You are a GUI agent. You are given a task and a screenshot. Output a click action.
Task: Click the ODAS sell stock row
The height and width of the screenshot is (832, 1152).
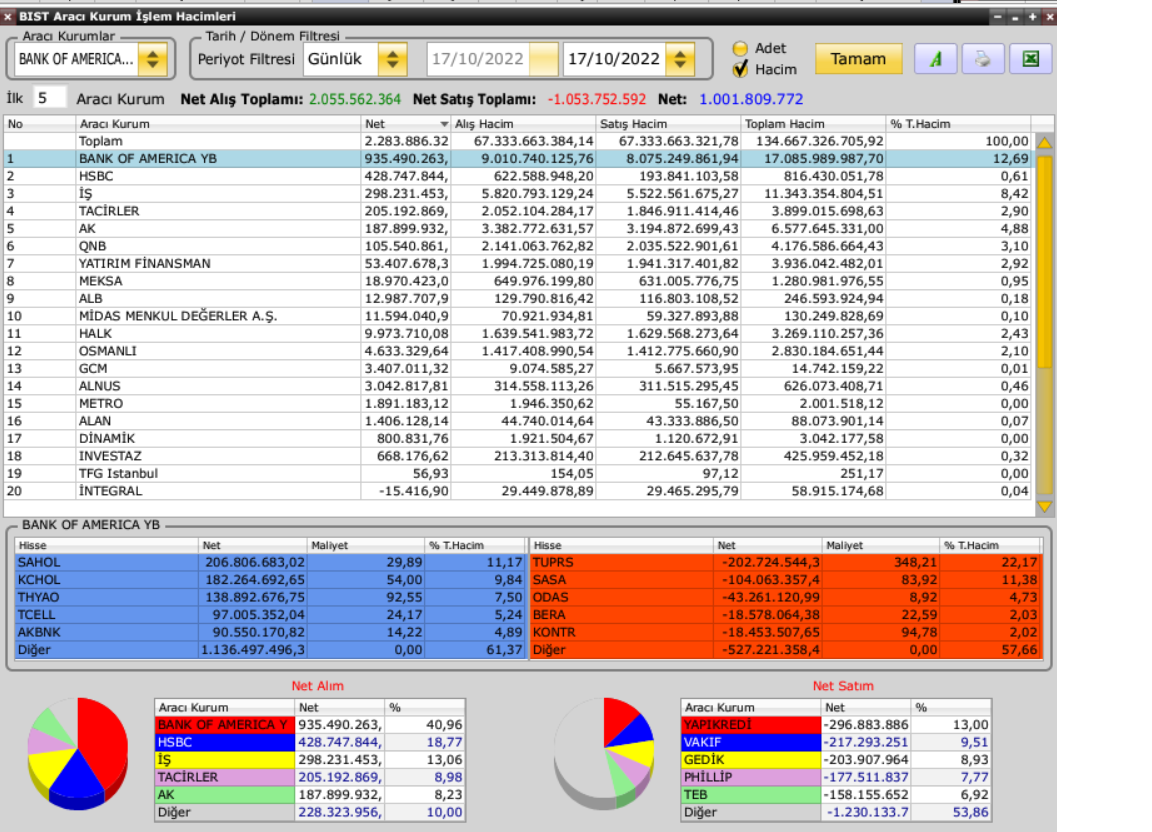coord(785,598)
